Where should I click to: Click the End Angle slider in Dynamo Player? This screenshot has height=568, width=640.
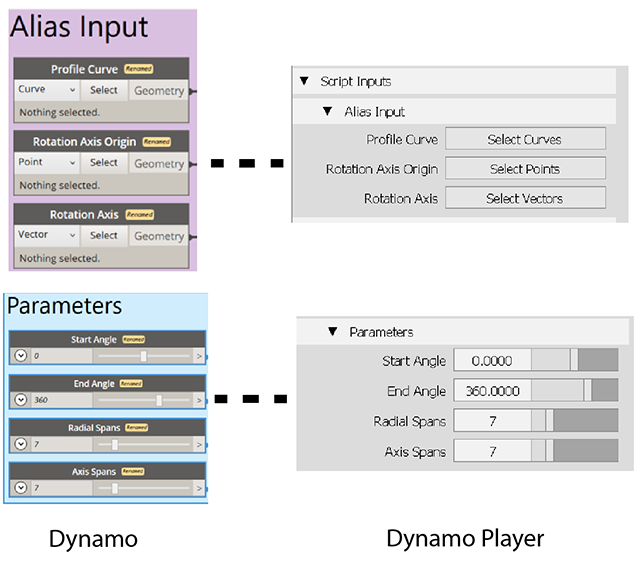575,390
